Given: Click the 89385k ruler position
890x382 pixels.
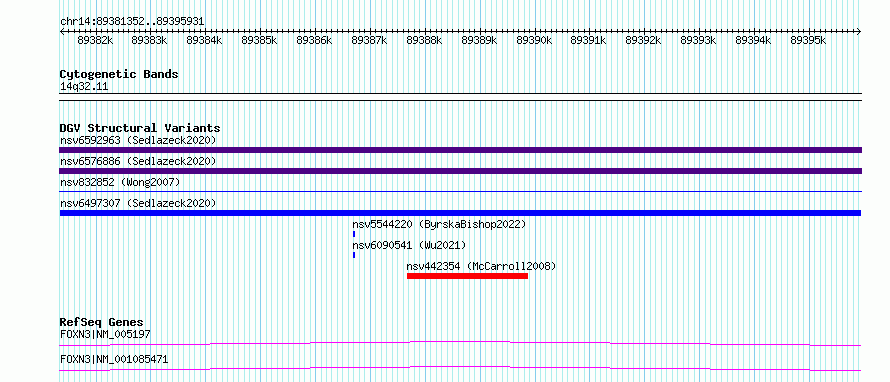Looking at the screenshot, I should [259, 40].
